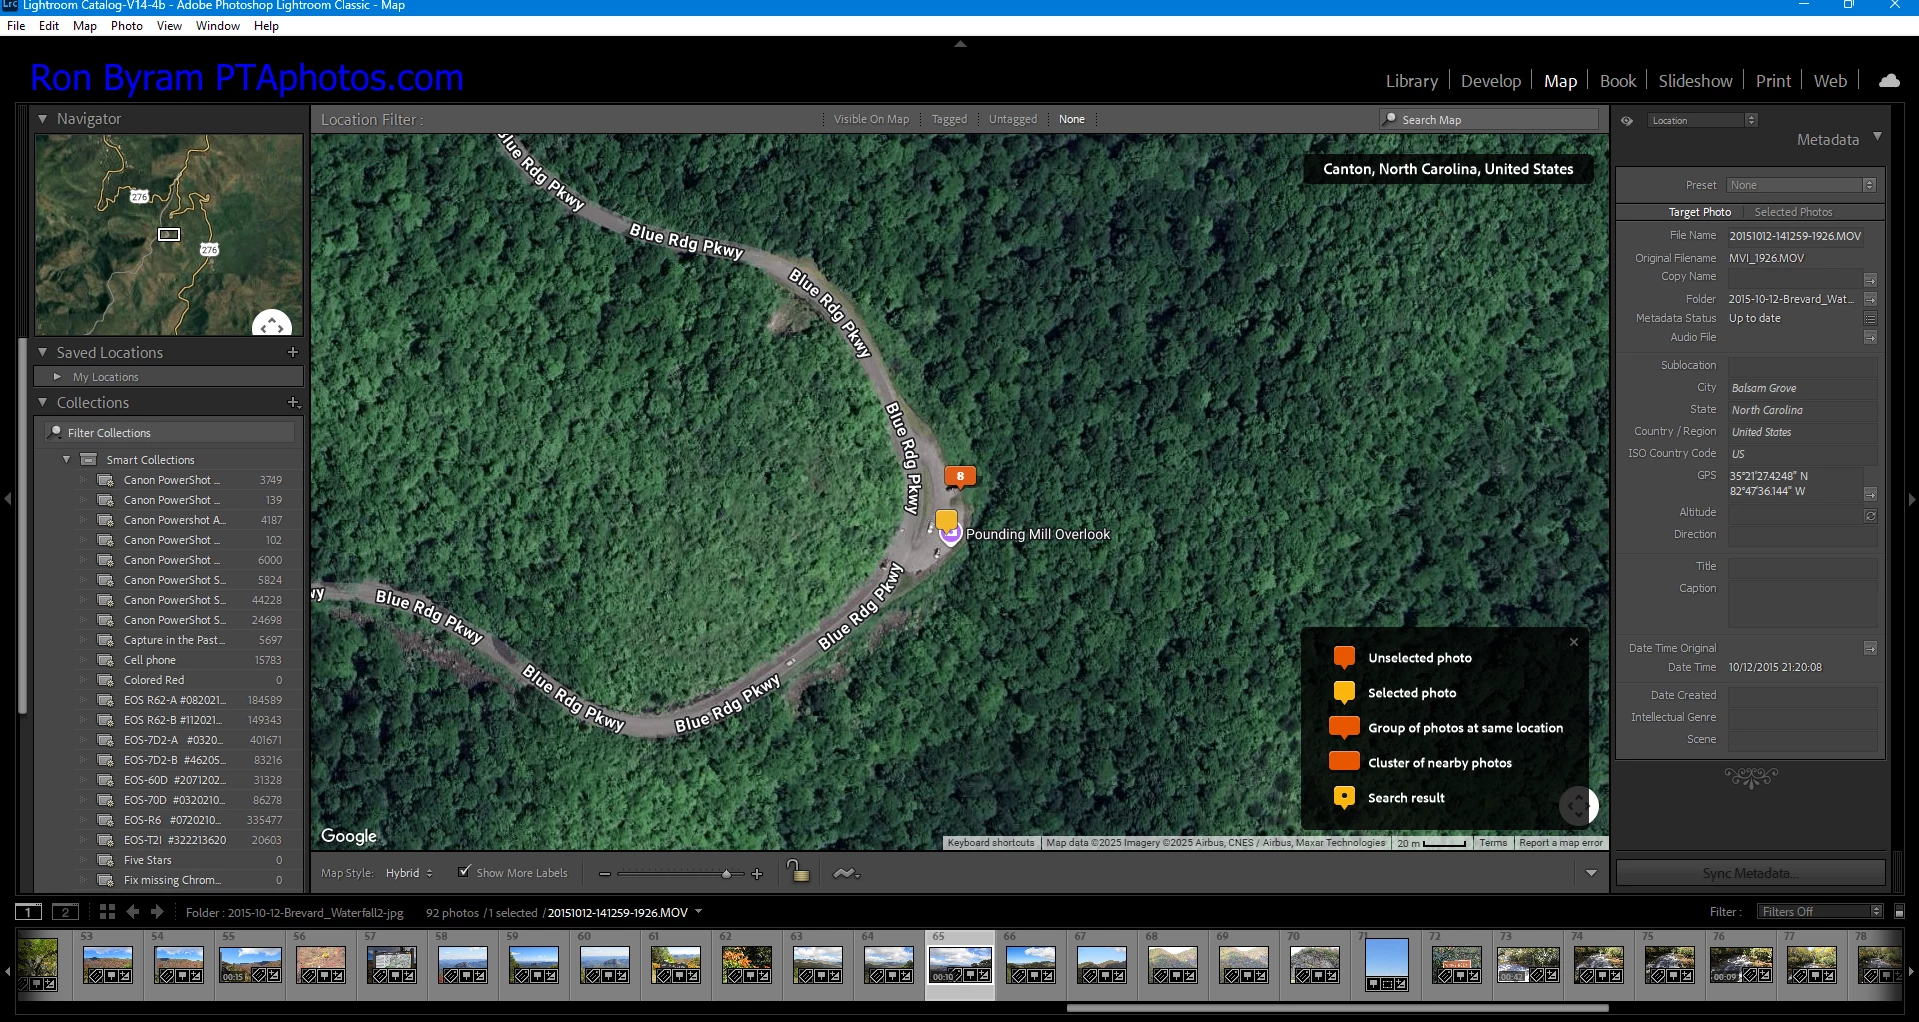Open the Photo menu
The image size is (1919, 1022).
[x=126, y=26]
